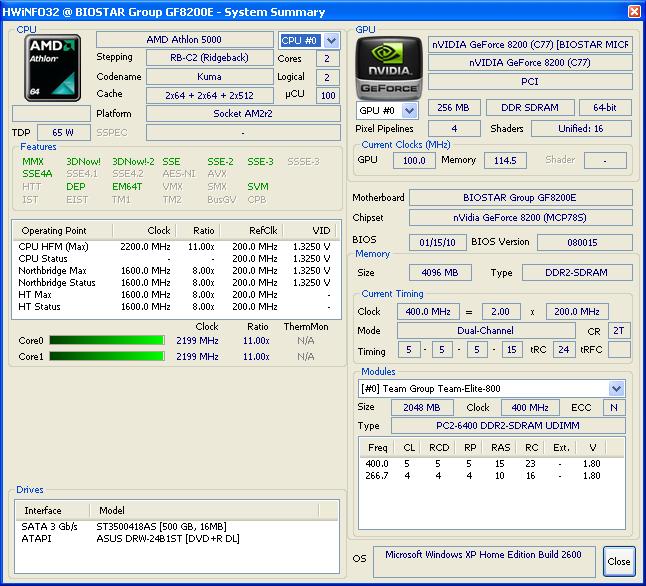
Task: Click the Cores count field
Action: coord(328,58)
